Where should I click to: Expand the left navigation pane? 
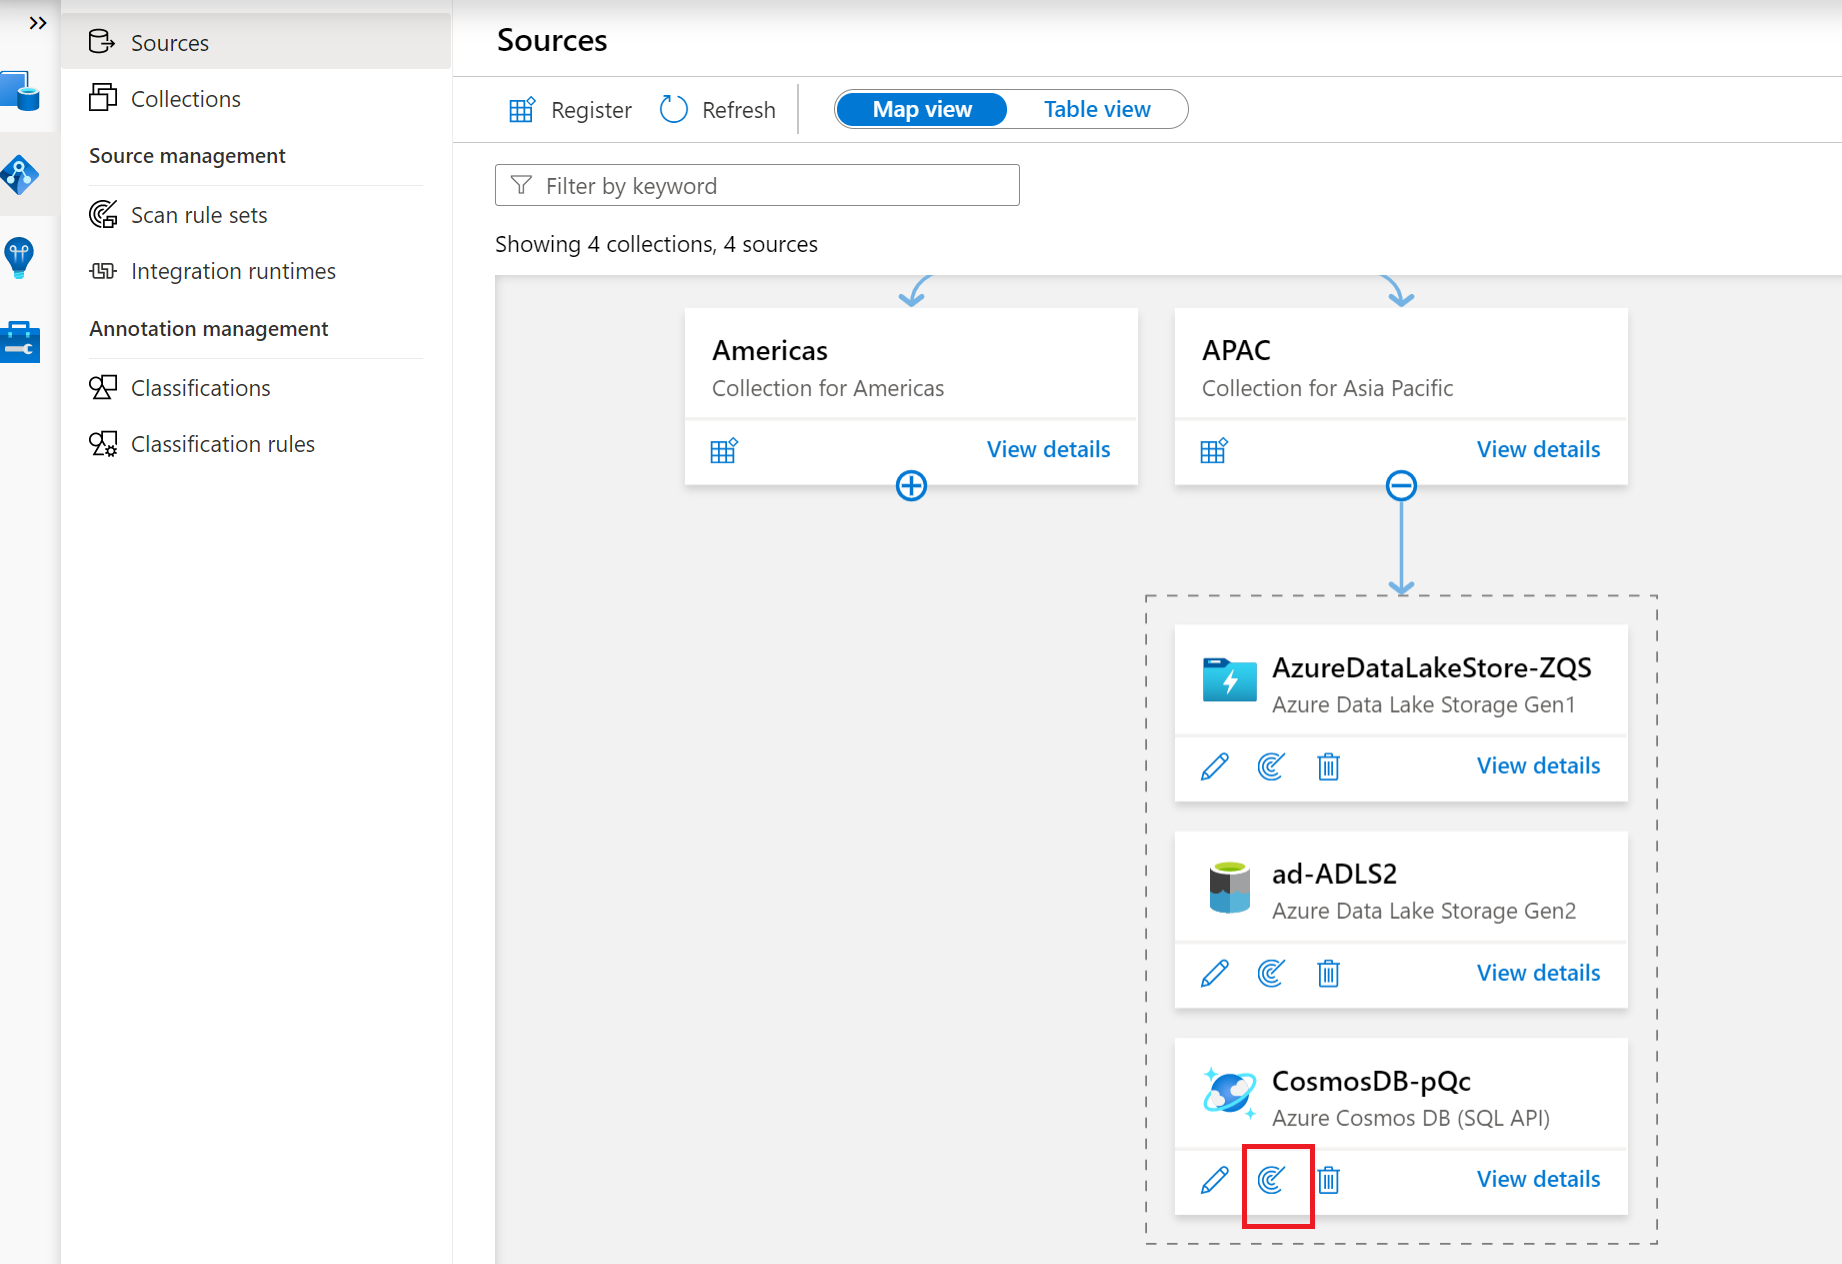point(38,23)
